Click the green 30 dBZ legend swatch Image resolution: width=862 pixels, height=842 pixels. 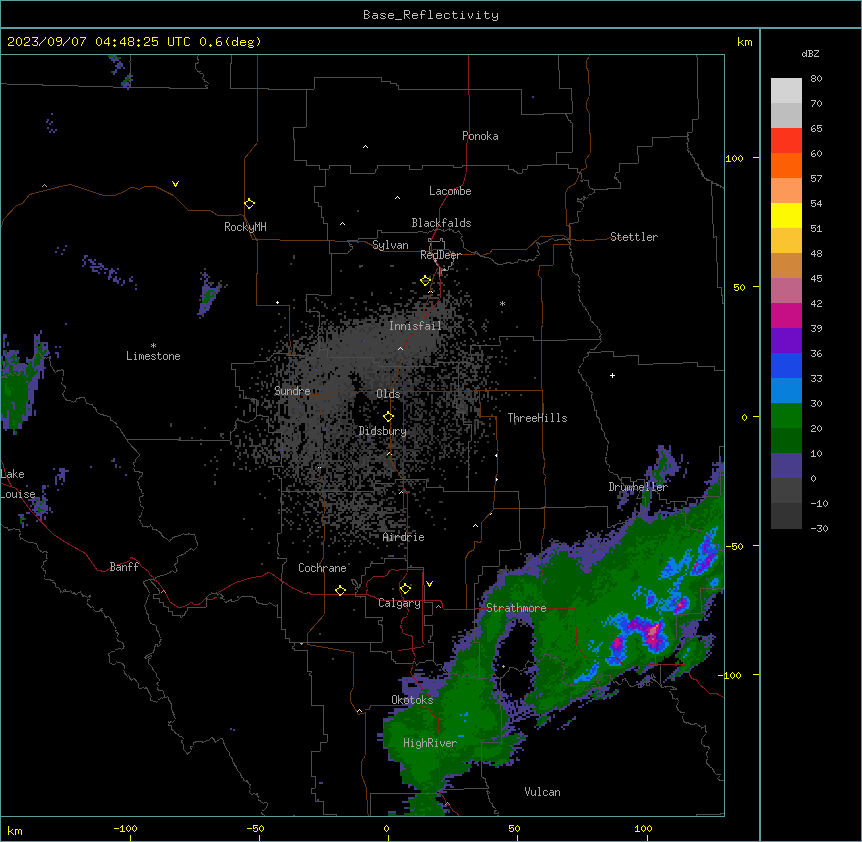coord(786,416)
